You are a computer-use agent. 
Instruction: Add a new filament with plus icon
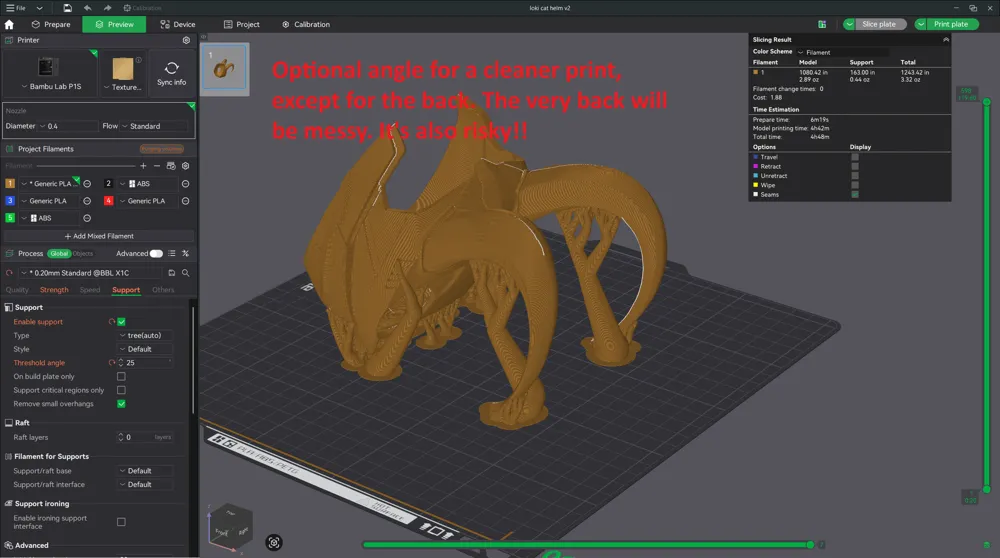pyautogui.click(x=143, y=166)
